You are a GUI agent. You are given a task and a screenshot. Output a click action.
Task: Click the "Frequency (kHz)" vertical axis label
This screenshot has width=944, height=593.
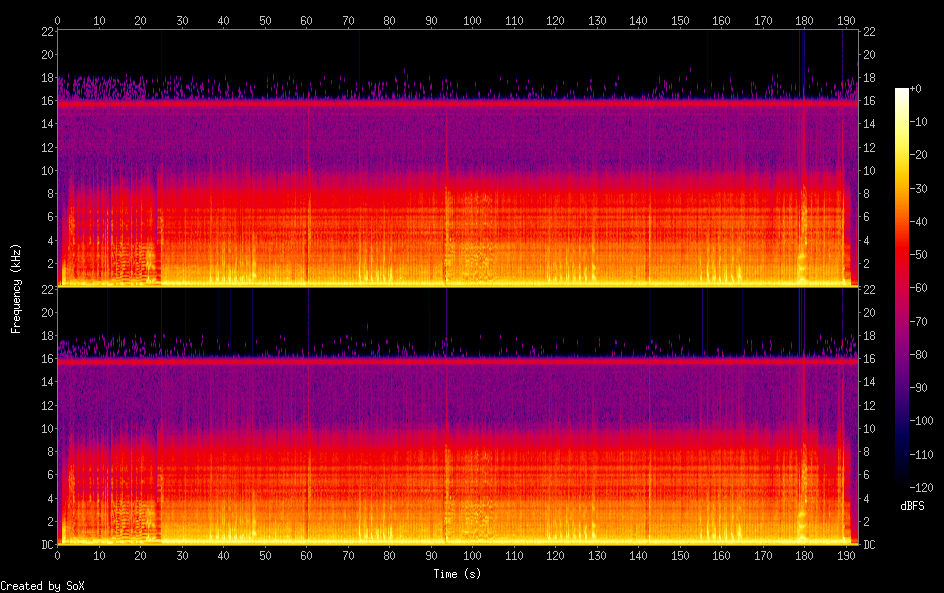17,288
